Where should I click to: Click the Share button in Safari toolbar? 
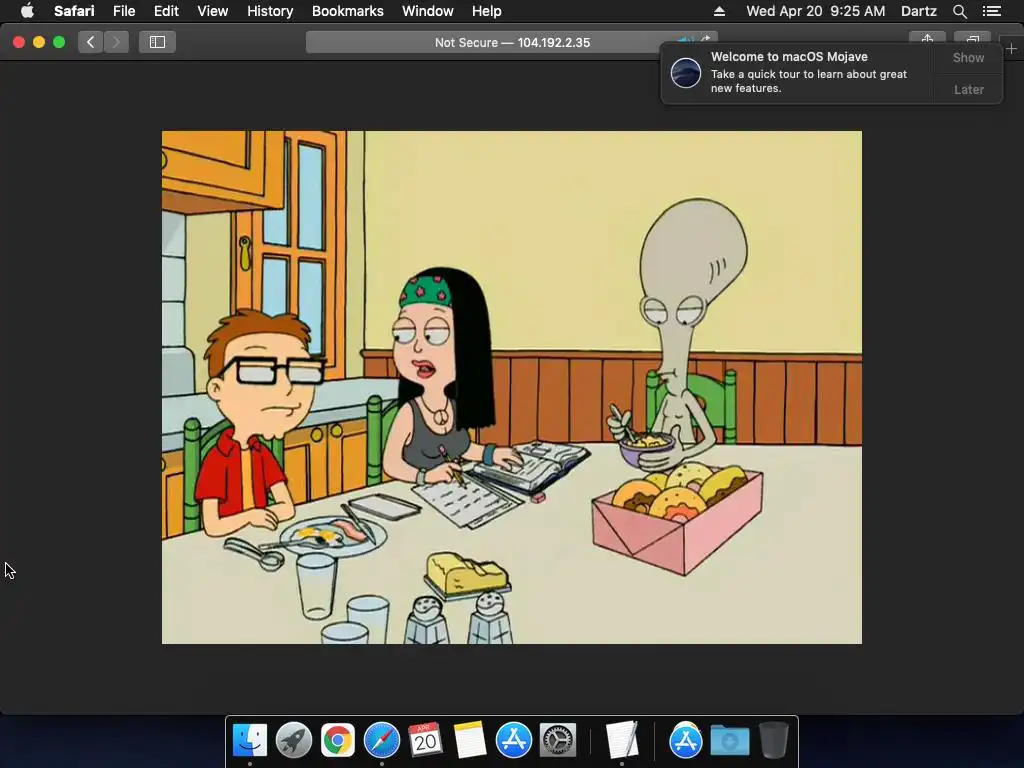pos(927,39)
